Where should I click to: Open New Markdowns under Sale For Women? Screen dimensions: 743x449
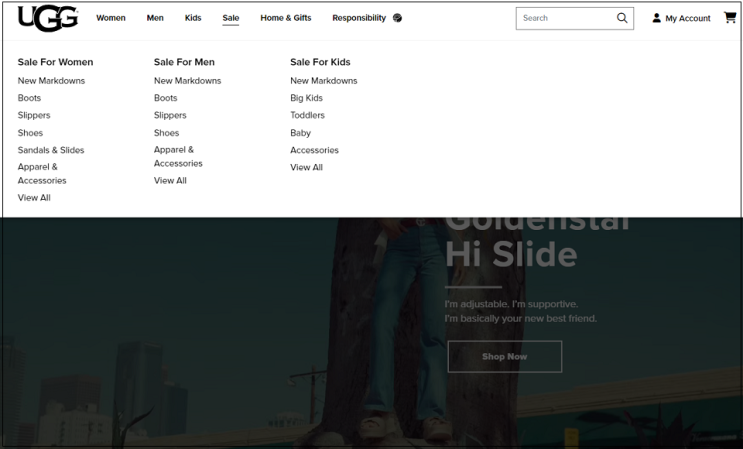[x=51, y=81]
